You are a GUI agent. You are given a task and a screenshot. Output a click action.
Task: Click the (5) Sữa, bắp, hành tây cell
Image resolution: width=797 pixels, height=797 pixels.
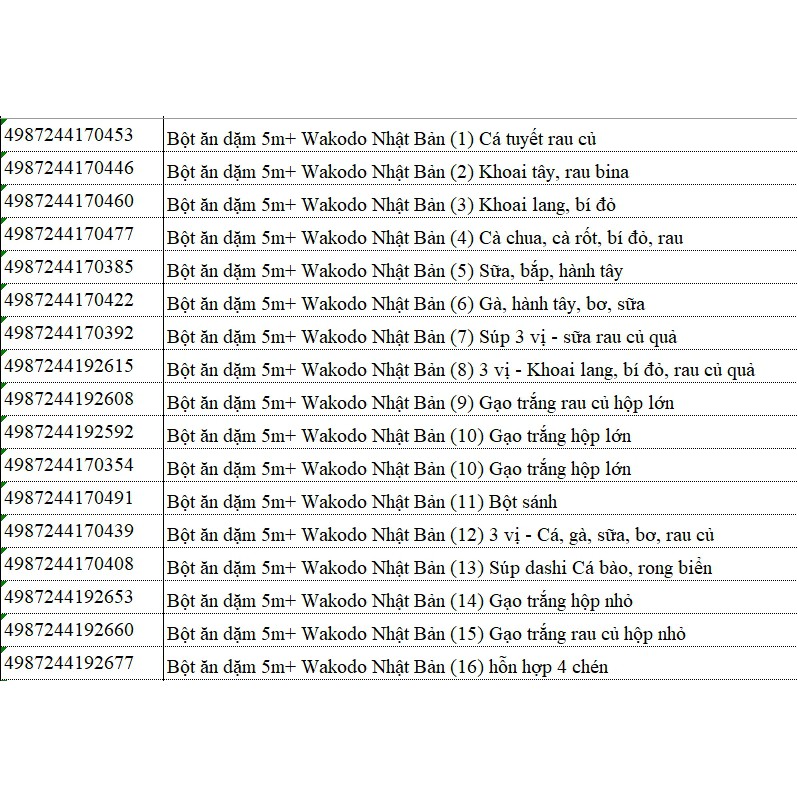point(480,267)
